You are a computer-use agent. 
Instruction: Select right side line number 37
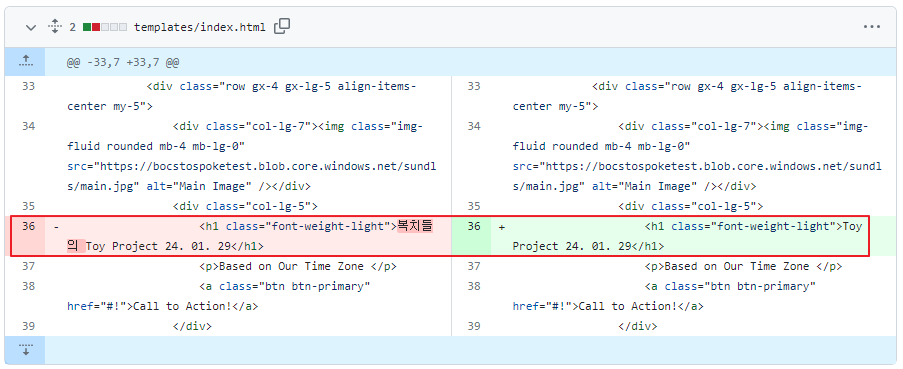click(x=474, y=266)
